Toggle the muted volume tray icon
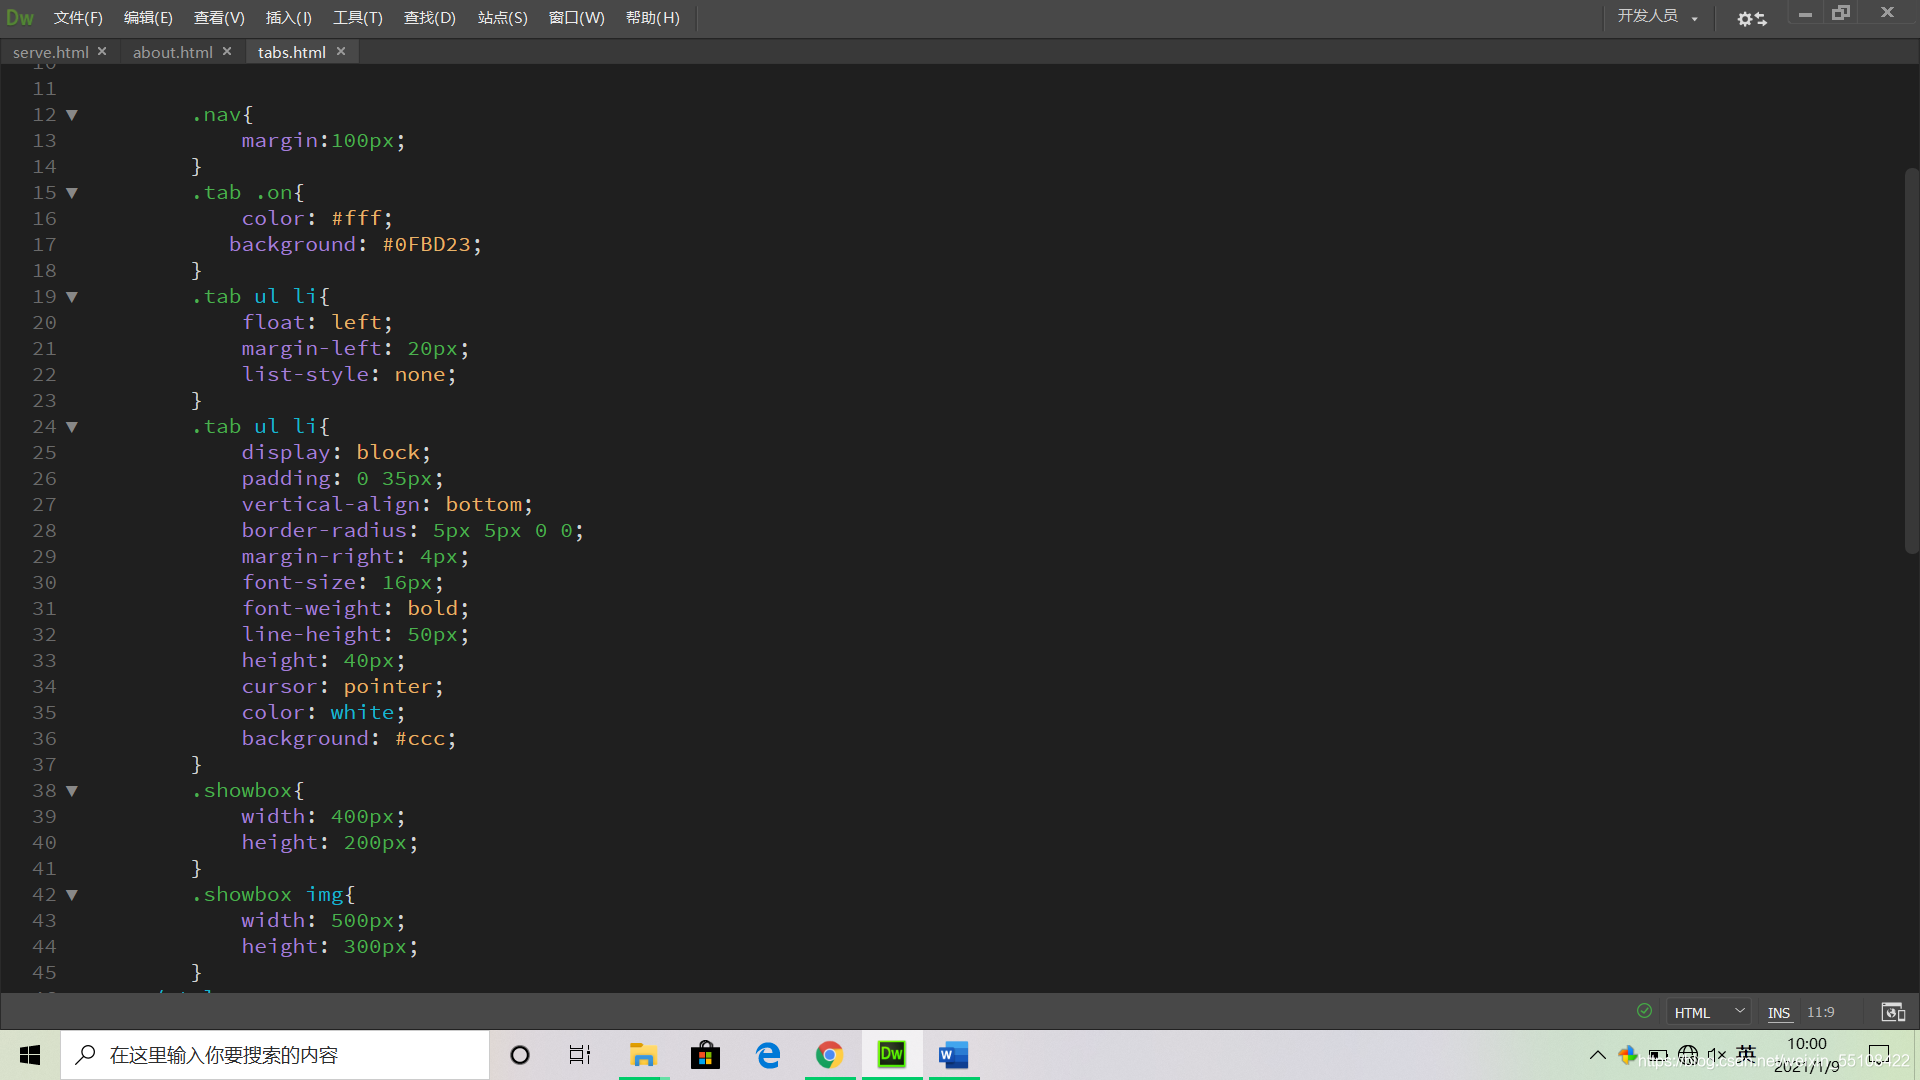 pyautogui.click(x=1716, y=1055)
